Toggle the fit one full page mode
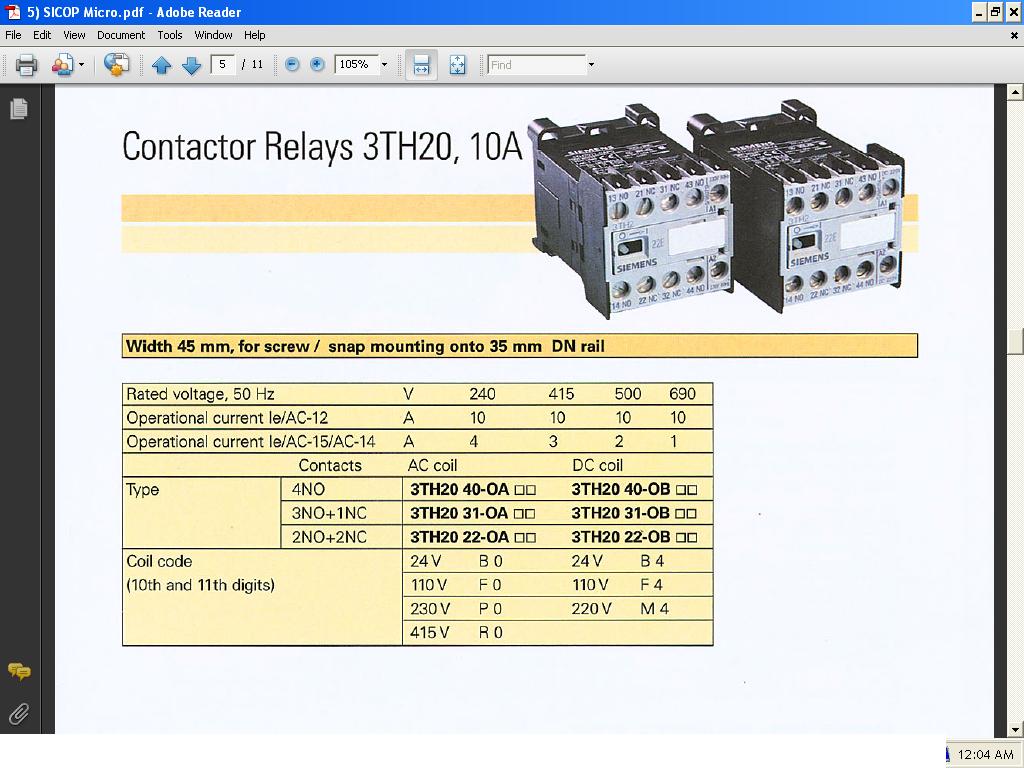Screen dimensions: 1024x768 click(x=457, y=65)
